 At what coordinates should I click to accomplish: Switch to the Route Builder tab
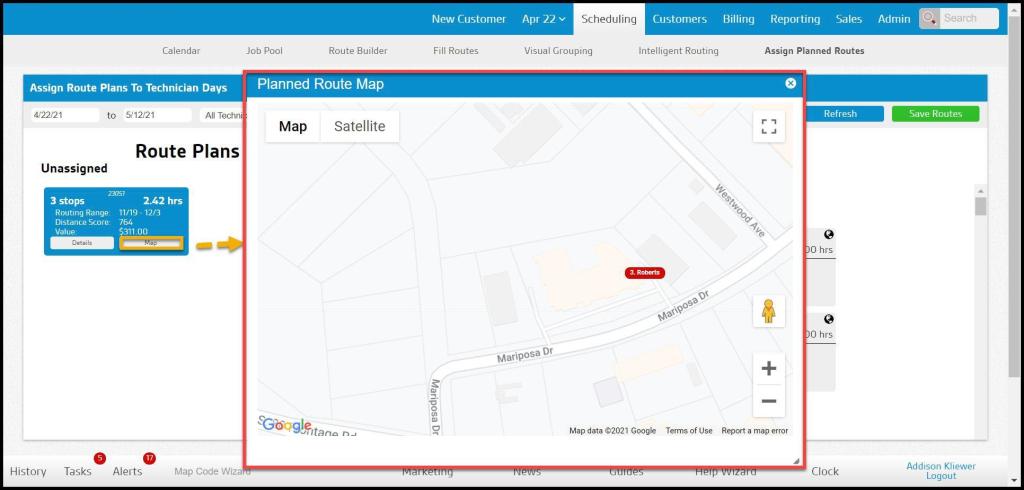point(357,51)
